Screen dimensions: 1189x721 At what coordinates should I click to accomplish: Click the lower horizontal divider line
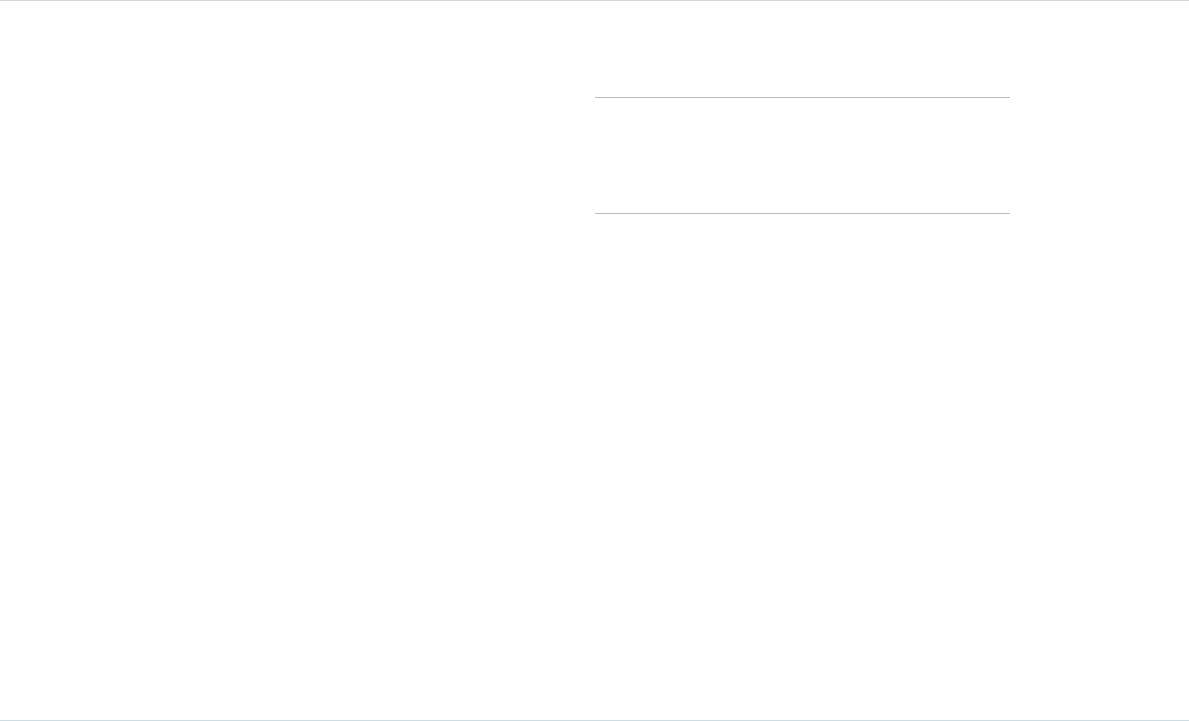pyautogui.click(x=802, y=213)
